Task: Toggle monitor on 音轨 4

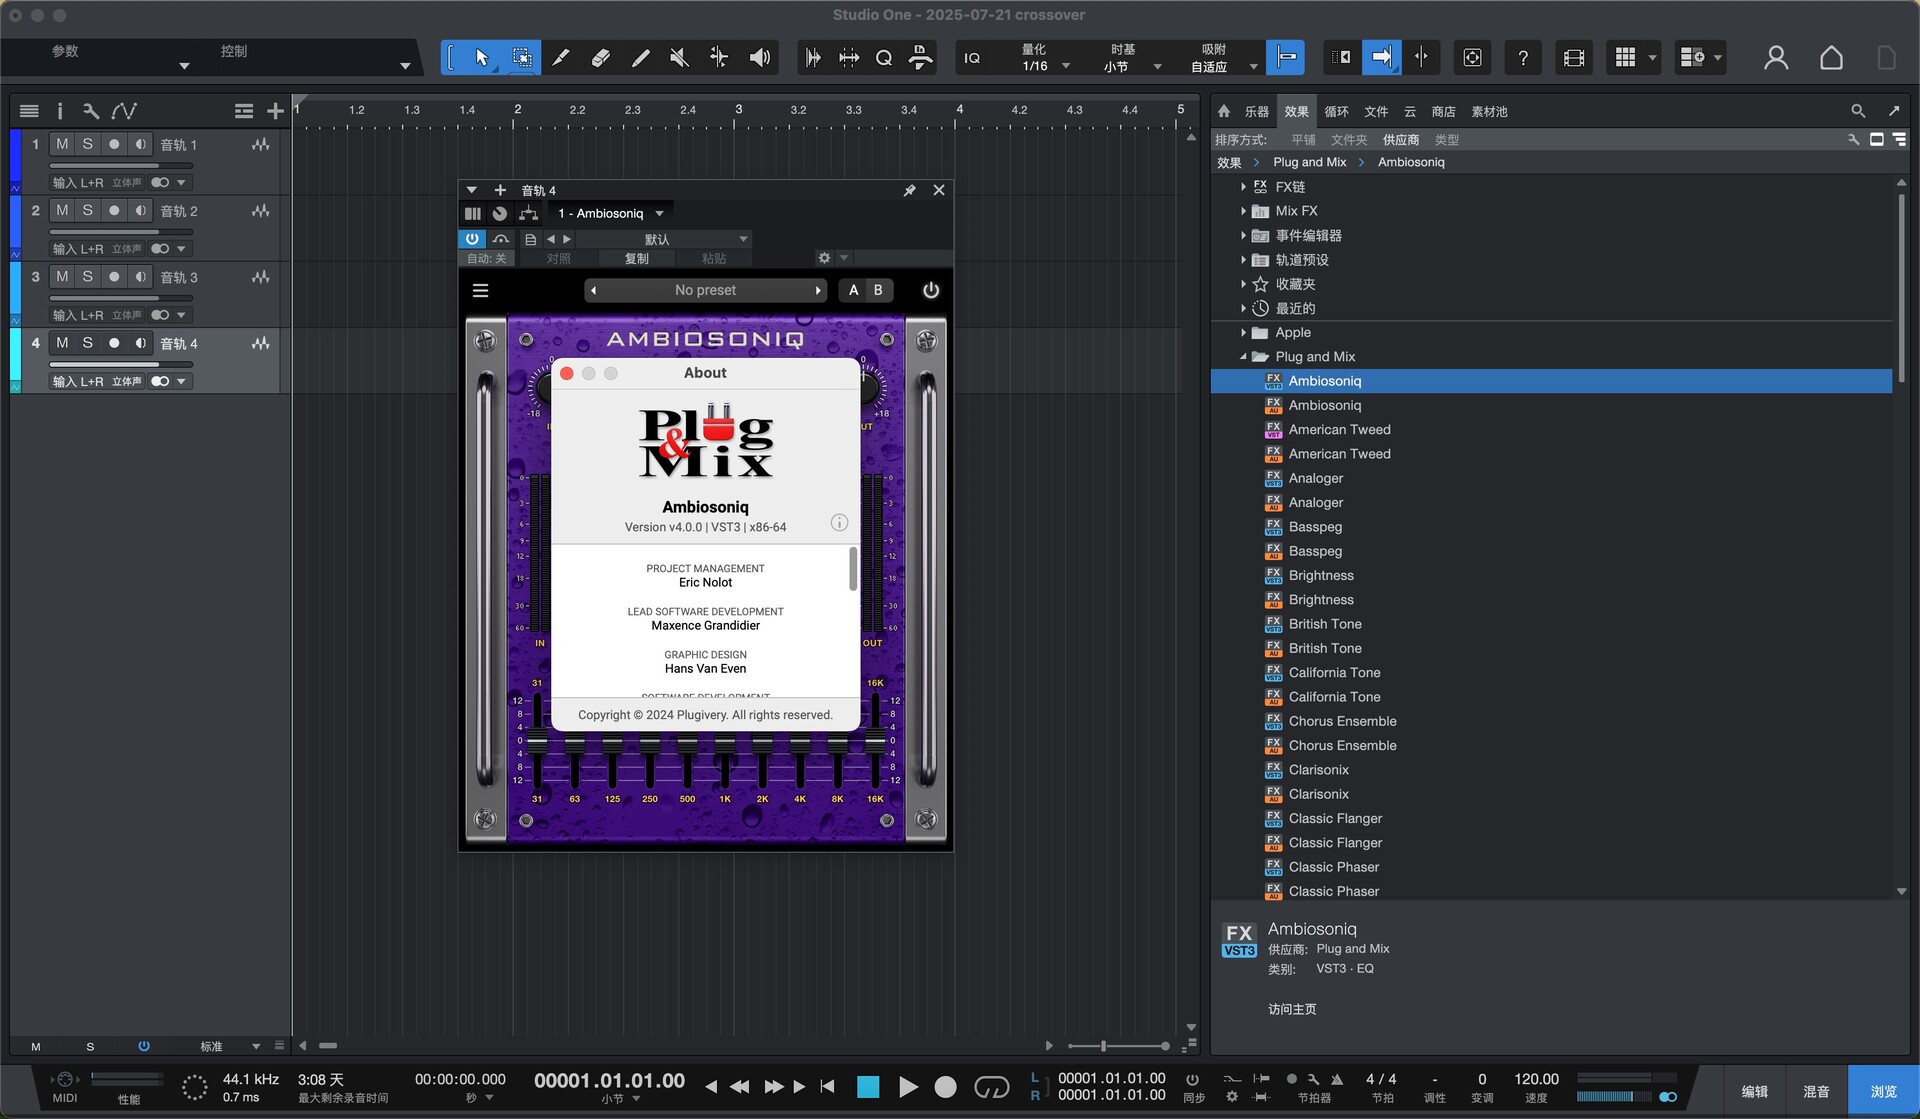Action: point(140,342)
